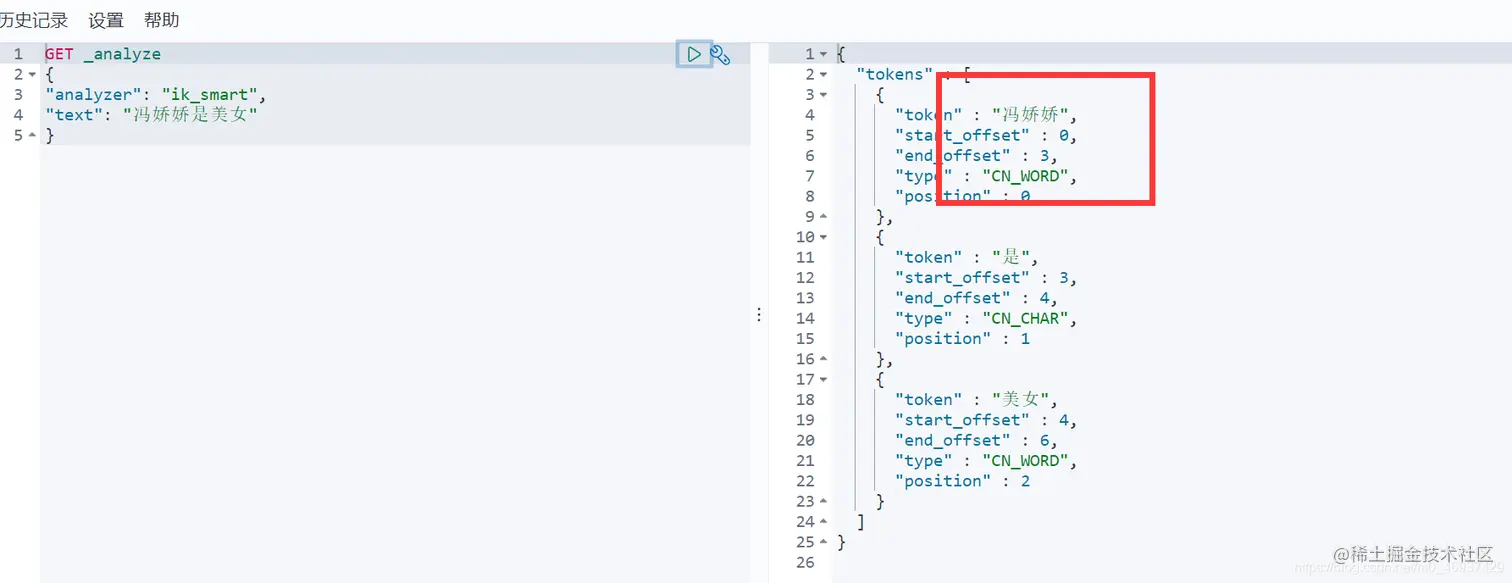Run the request with the play icon
Image resolution: width=1512 pixels, height=583 pixels.
(694, 54)
